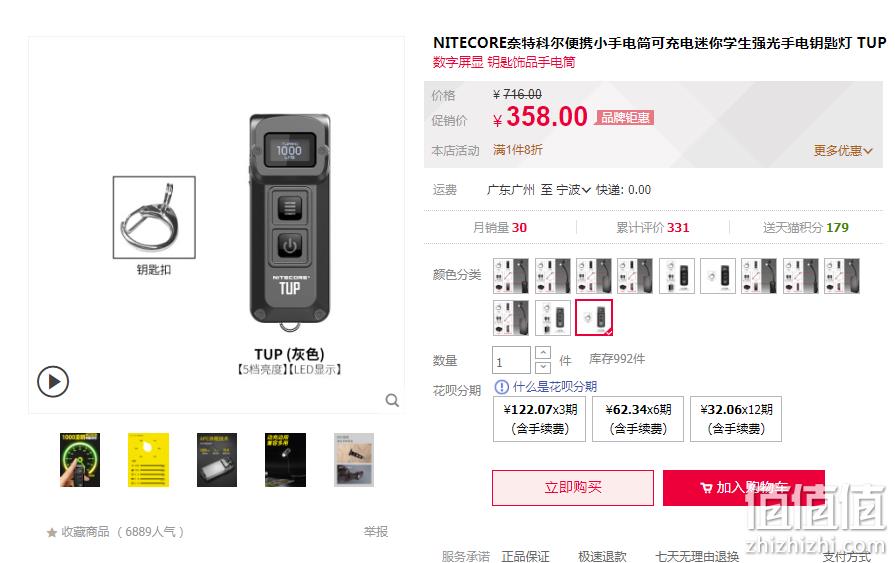Open the 宁波 destination dropdown
895x563 pixels.
click(573, 190)
